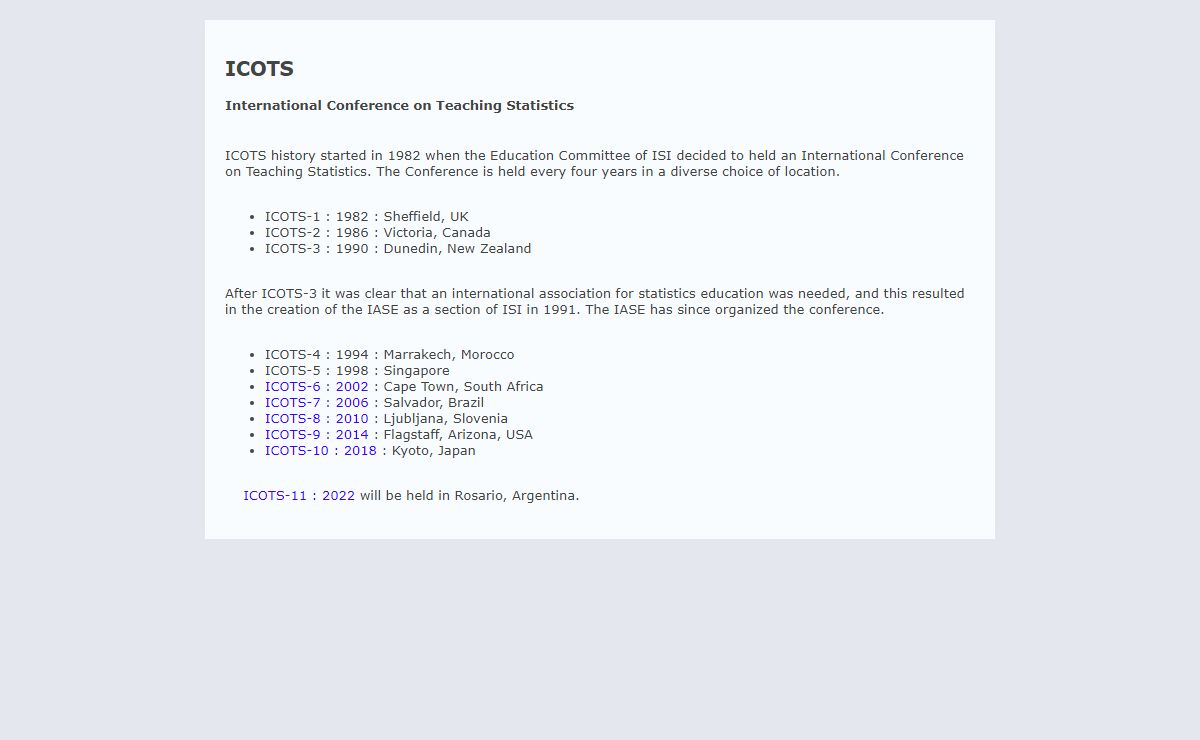
Task: Open the ICOTS-6 : 2002 link
Action: (317, 386)
